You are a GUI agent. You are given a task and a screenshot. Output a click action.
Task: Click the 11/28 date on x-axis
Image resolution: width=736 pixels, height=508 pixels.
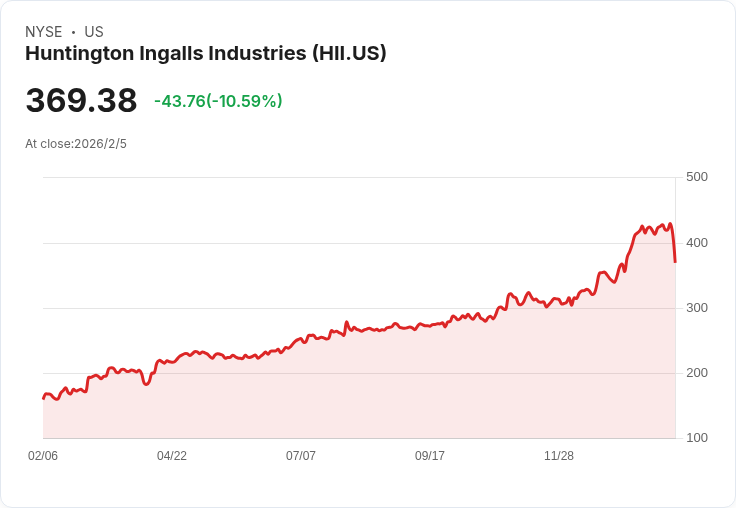pyautogui.click(x=559, y=456)
